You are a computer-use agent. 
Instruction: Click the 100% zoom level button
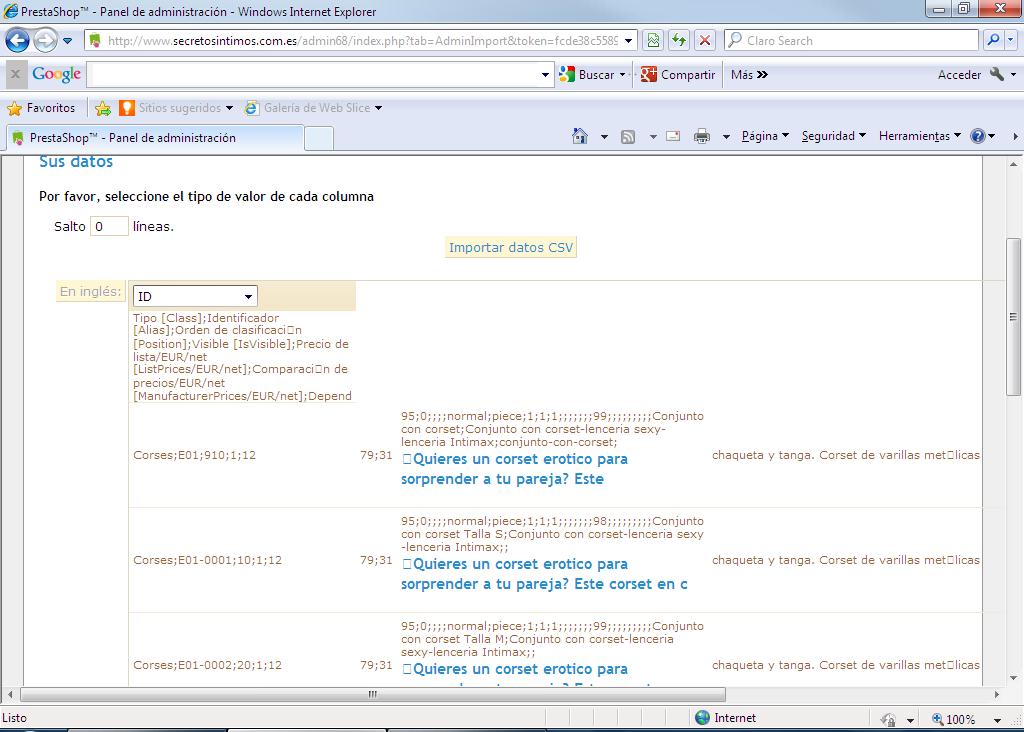953,719
